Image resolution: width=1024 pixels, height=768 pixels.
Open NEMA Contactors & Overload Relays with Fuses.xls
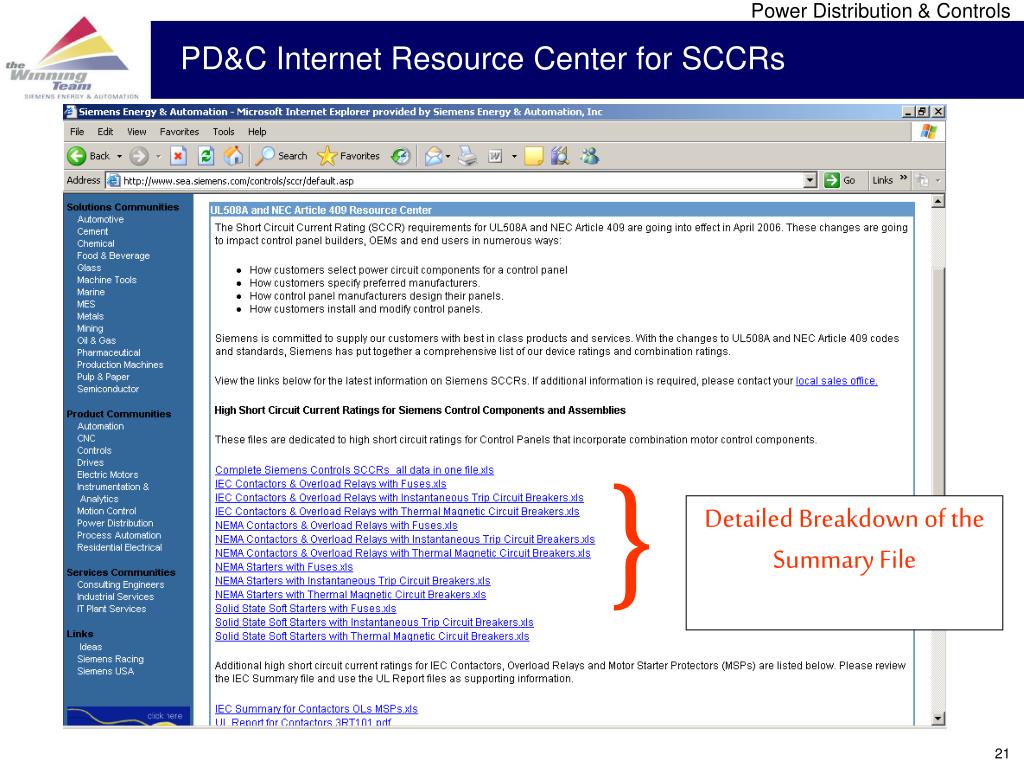pyautogui.click(x=336, y=526)
